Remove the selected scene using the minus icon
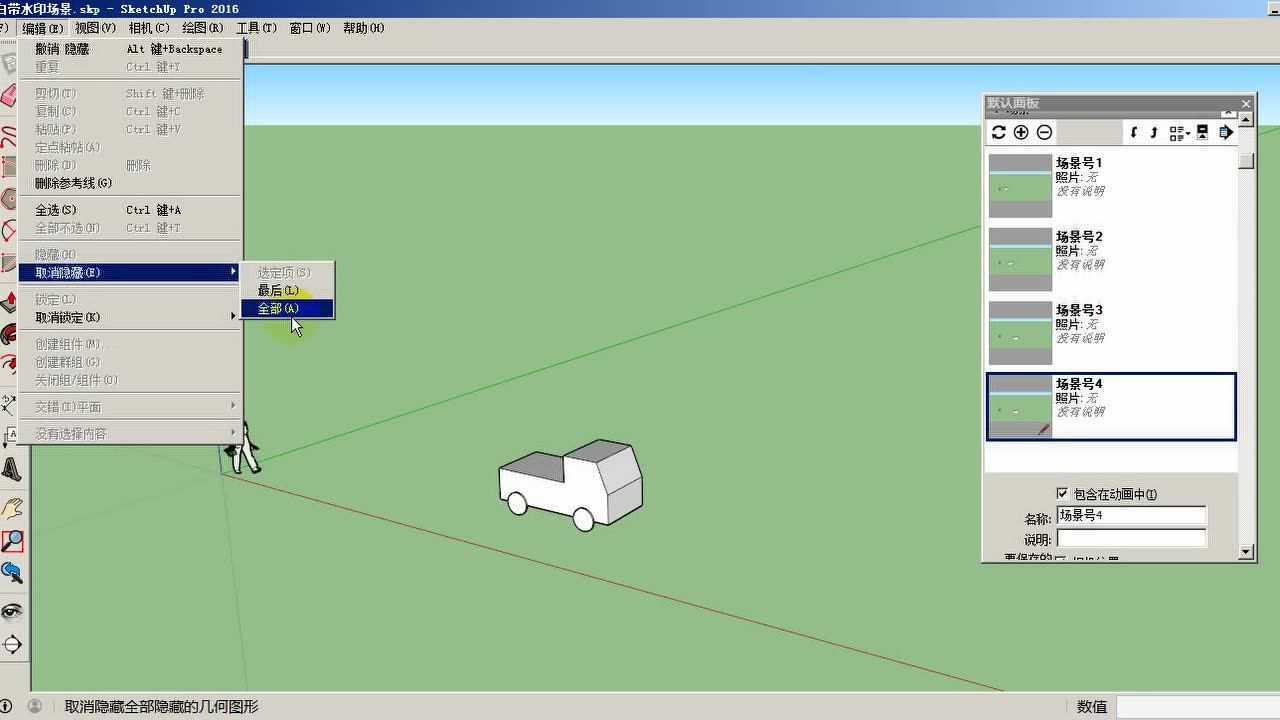 (1044, 132)
